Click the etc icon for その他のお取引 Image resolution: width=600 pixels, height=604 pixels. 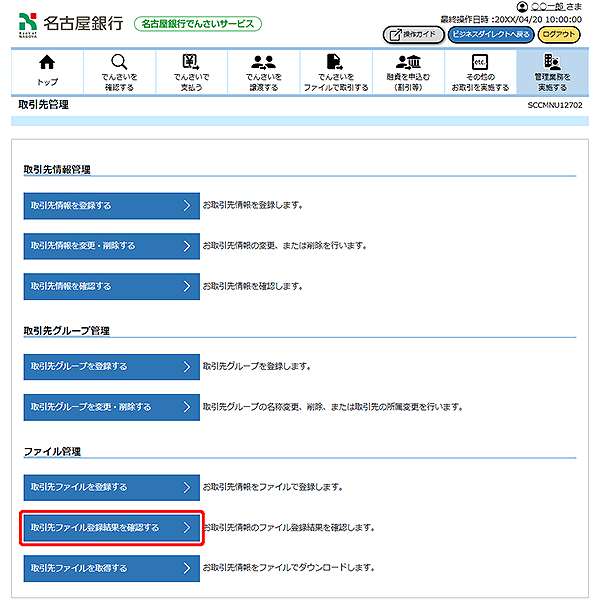point(480,62)
